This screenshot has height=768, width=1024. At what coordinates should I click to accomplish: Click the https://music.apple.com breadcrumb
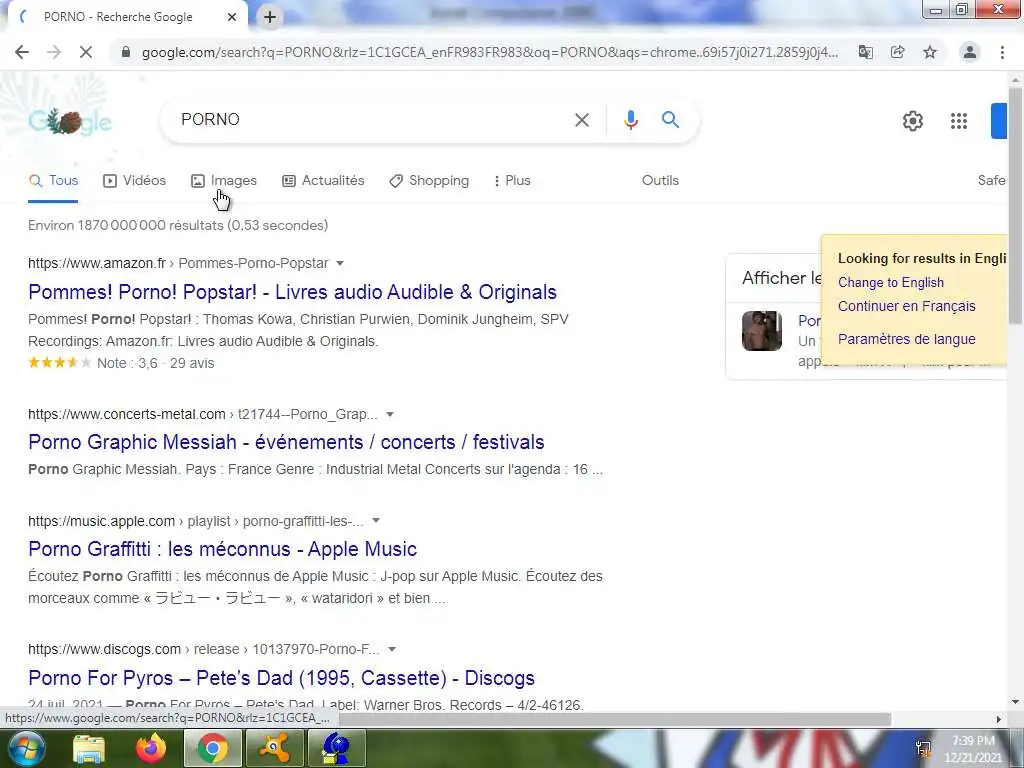click(x=101, y=521)
